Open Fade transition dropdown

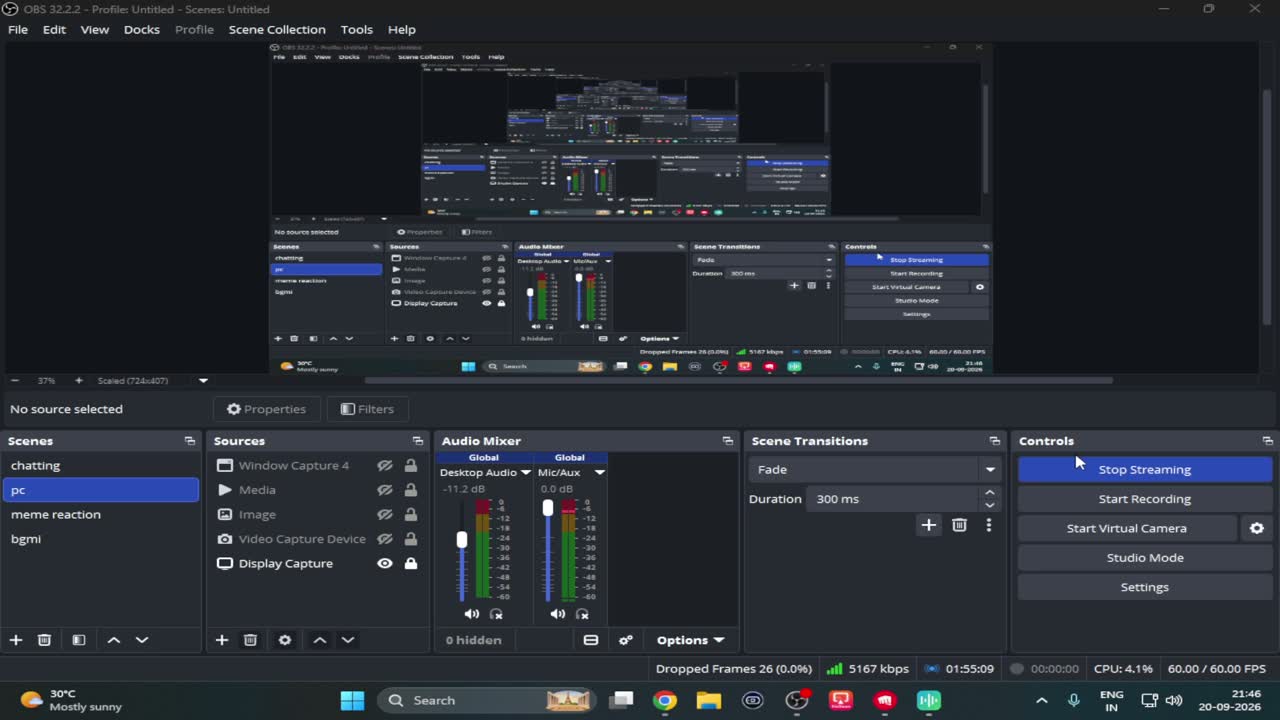click(x=876, y=469)
